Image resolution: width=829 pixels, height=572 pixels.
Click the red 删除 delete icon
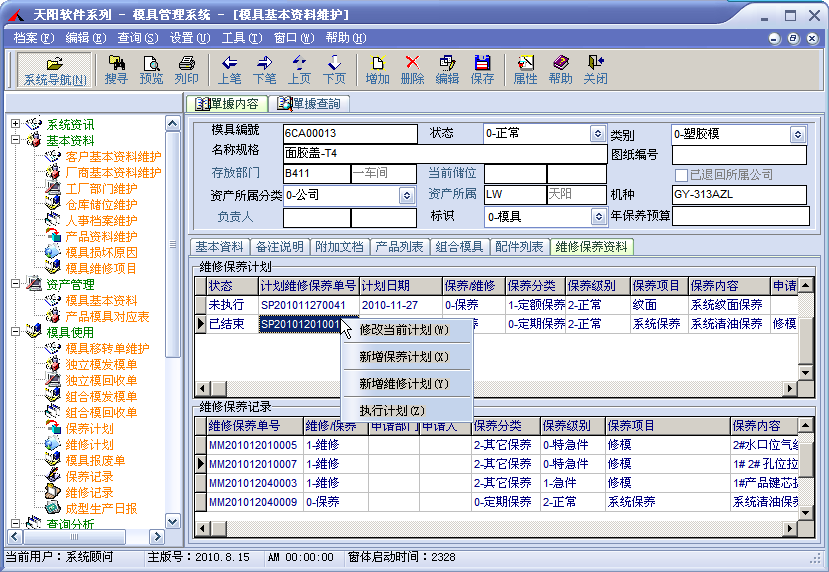[412, 69]
